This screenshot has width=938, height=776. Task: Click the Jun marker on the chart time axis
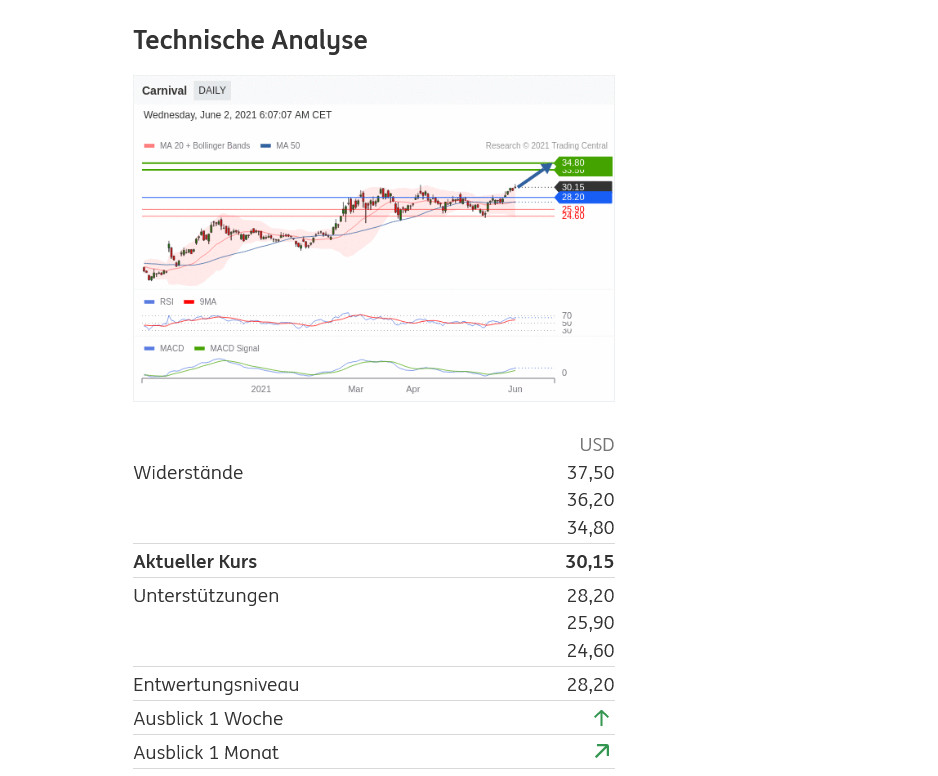[515, 389]
